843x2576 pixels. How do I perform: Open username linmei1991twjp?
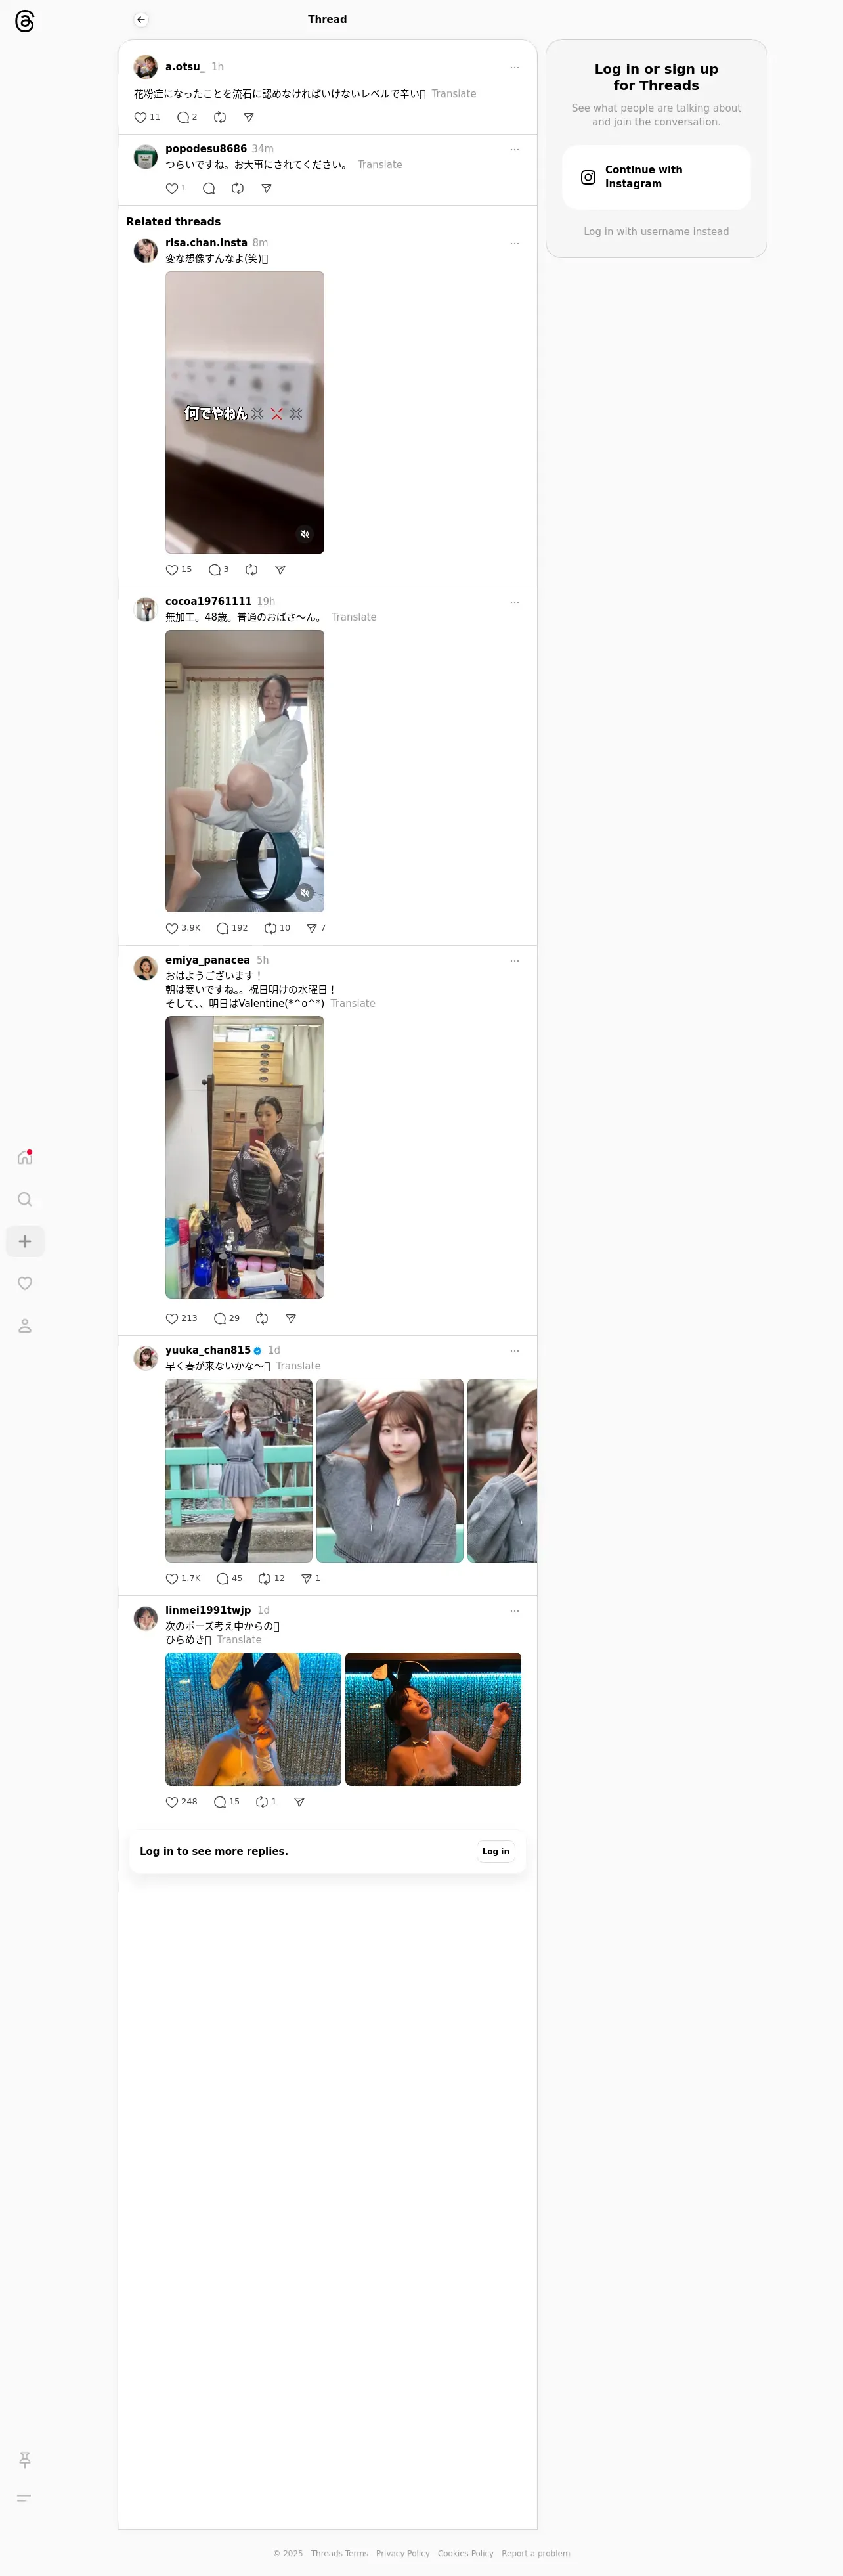click(208, 1610)
